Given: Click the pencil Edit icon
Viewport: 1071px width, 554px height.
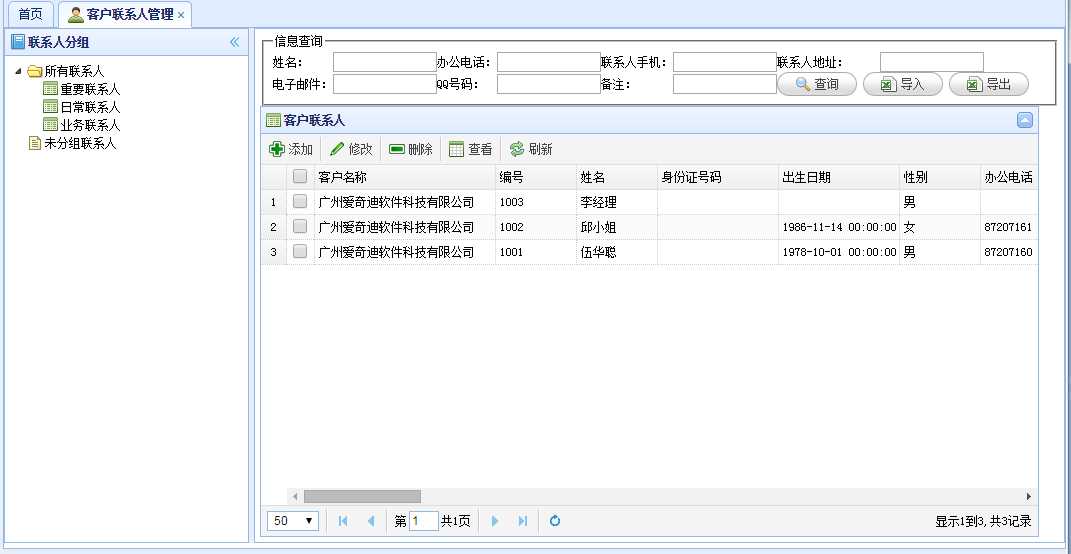Looking at the screenshot, I should coord(337,149).
